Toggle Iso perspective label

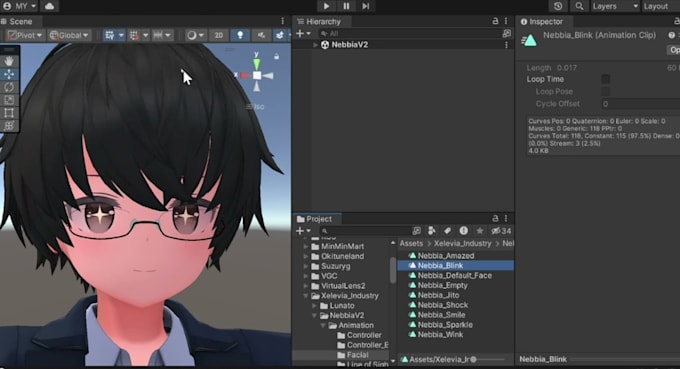point(255,106)
